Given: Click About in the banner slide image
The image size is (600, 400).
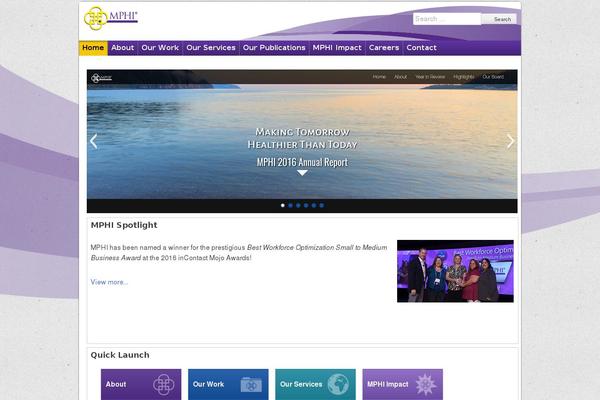Looking at the screenshot, I should (400, 77).
